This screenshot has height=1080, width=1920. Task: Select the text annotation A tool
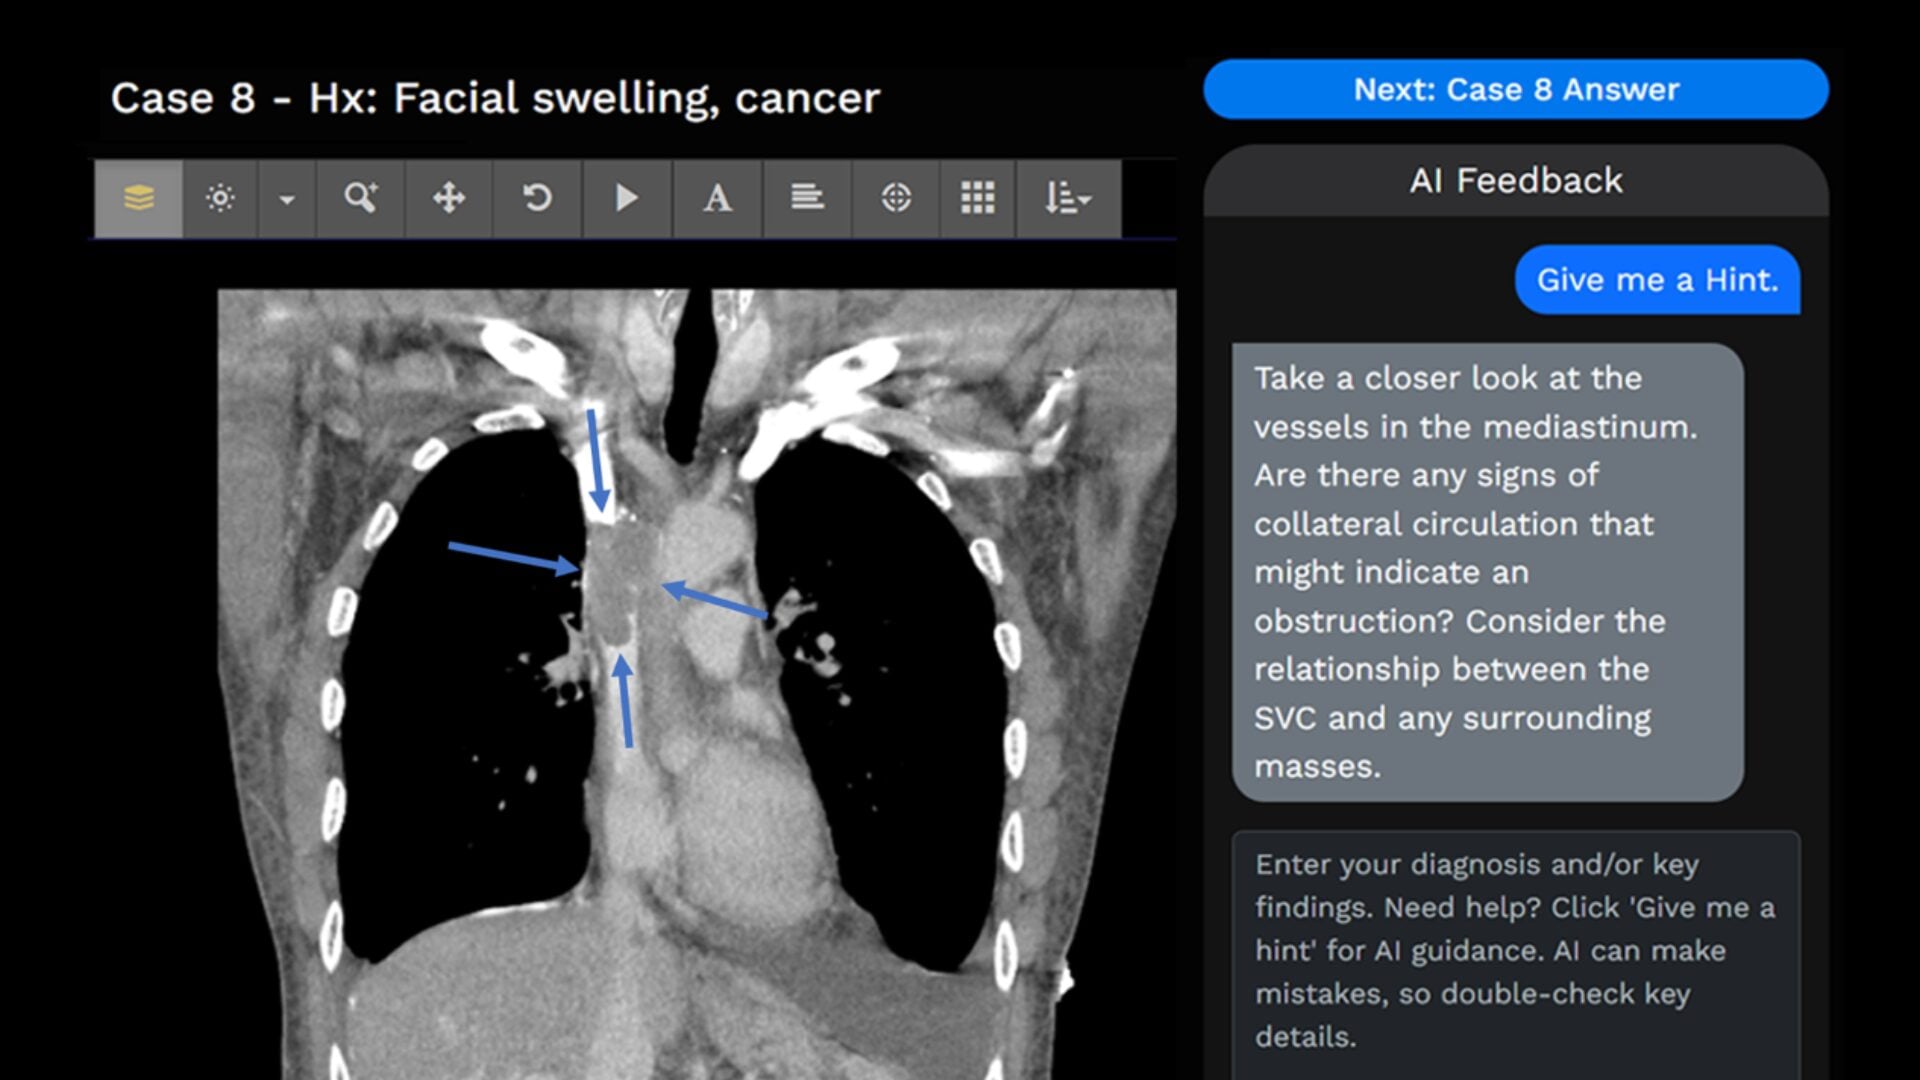[717, 198]
